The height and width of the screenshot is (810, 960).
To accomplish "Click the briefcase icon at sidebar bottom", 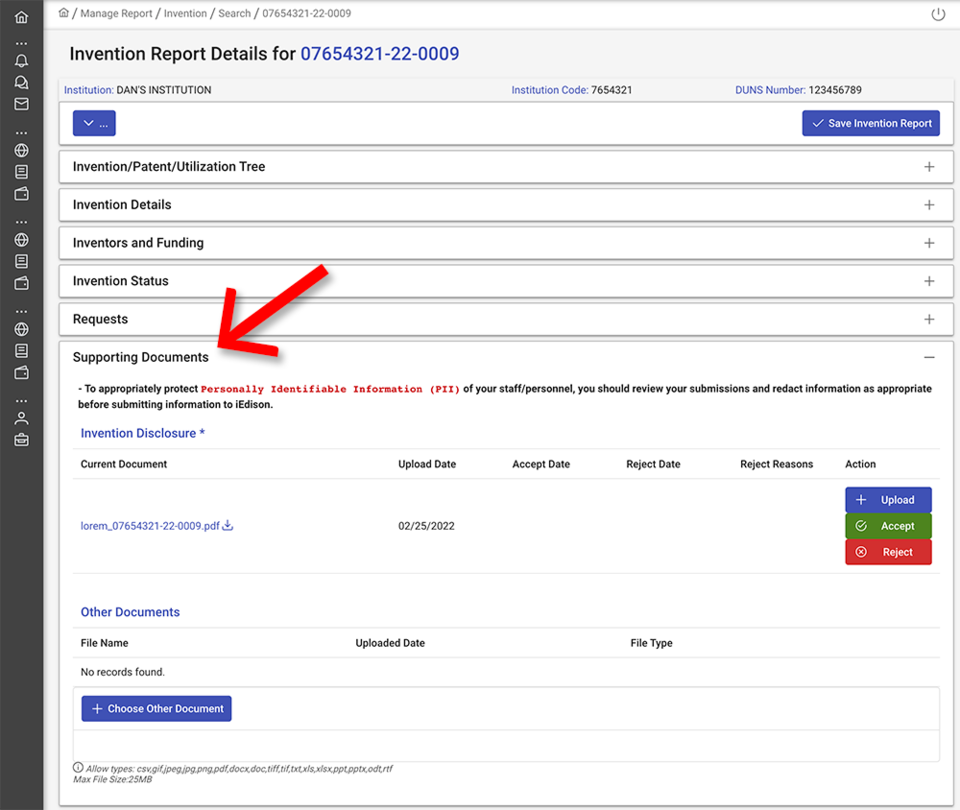I will [21, 438].
